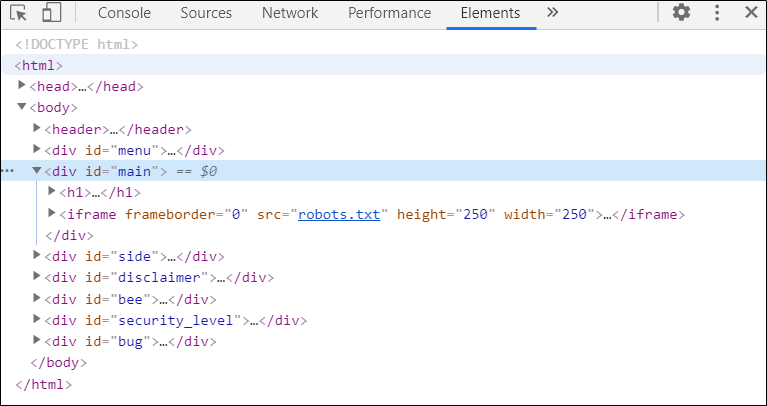Expand the div id="bug" node
Viewport: 767px width, 406px height.
[x=37, y=340]
